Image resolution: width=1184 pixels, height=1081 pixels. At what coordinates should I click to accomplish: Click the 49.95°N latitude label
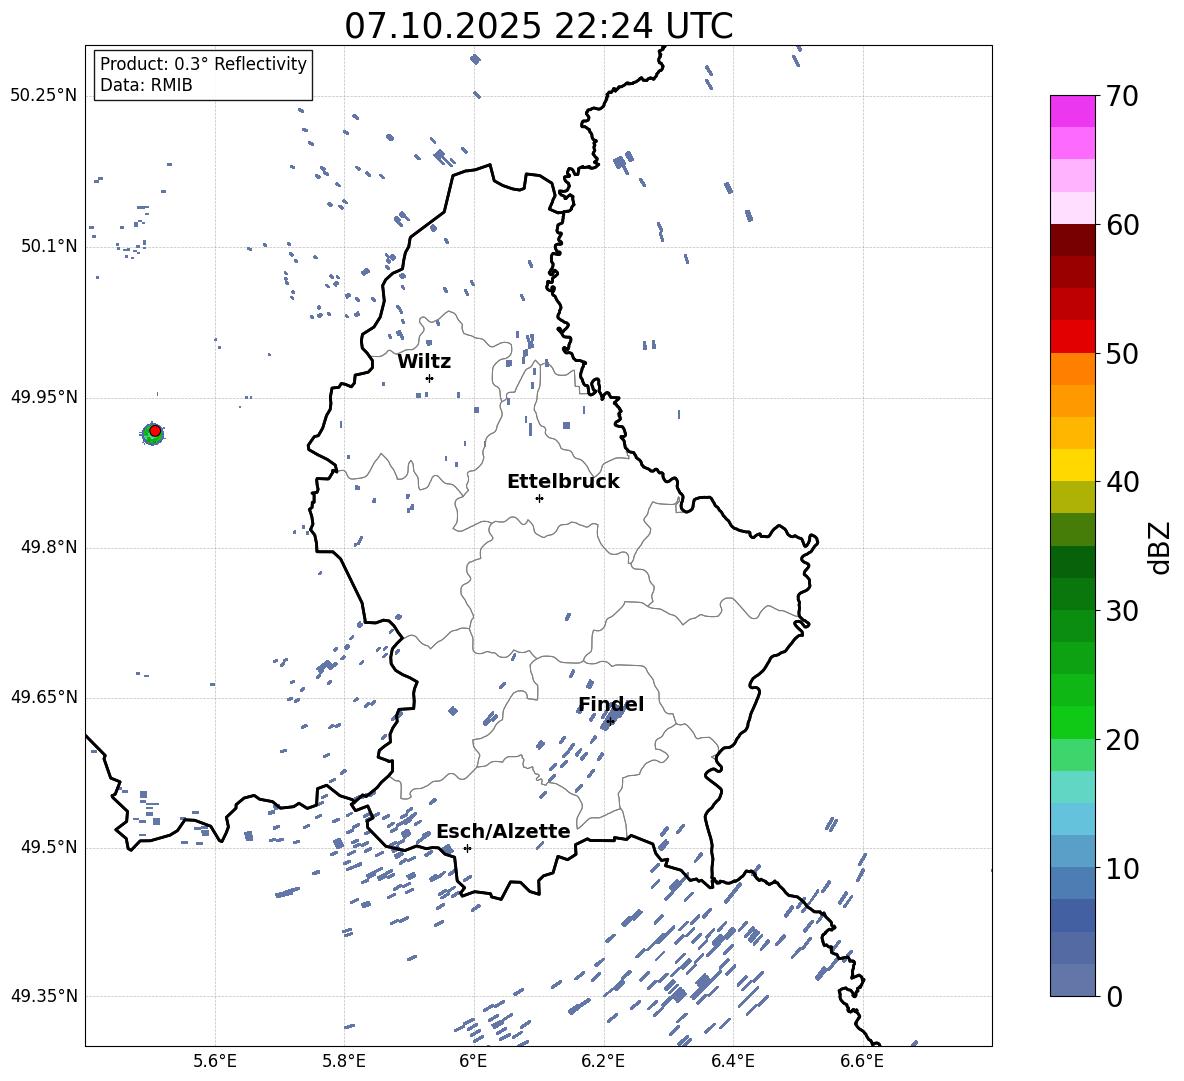pos(44,396)
